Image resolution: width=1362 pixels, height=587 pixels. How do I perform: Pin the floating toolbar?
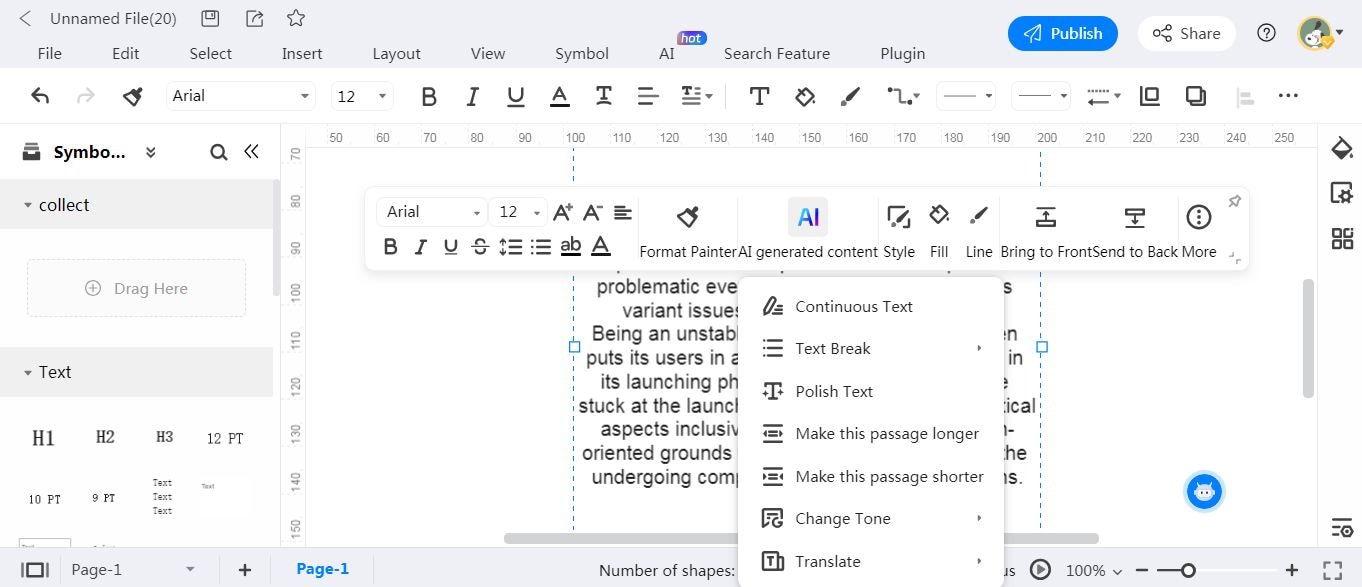(x=1235, y=201)
